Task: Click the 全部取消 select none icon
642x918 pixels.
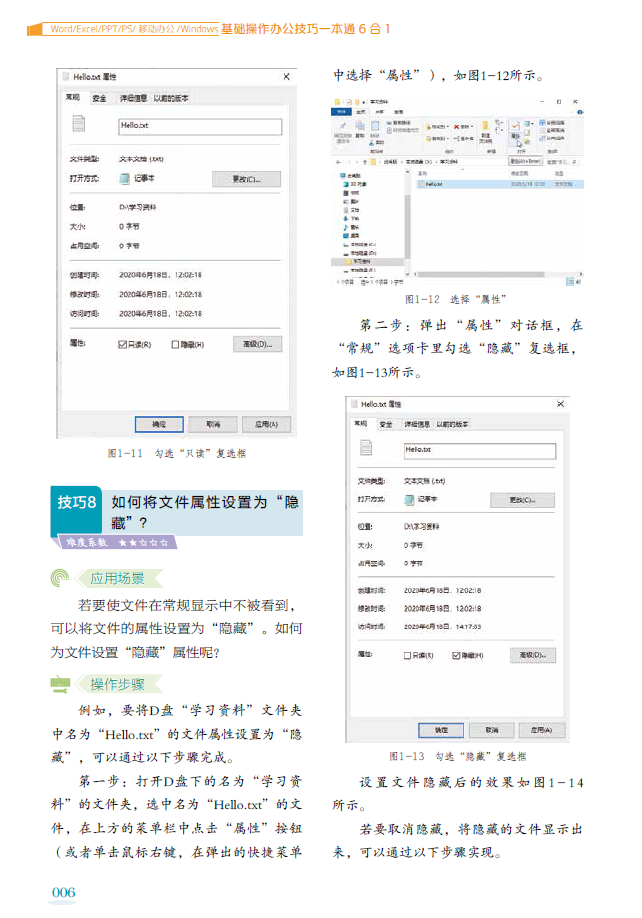Action: [x=542, y=131]
